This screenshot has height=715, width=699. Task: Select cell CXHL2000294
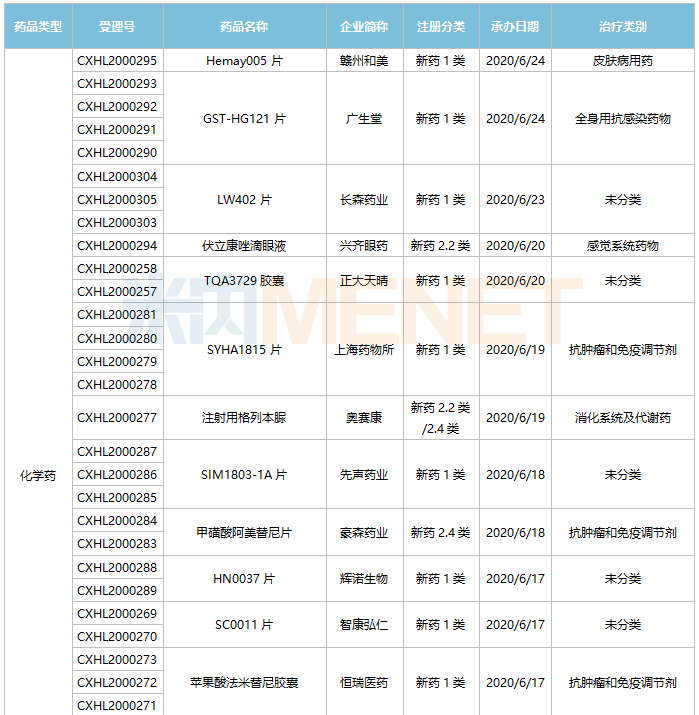[x=118, y=246]
